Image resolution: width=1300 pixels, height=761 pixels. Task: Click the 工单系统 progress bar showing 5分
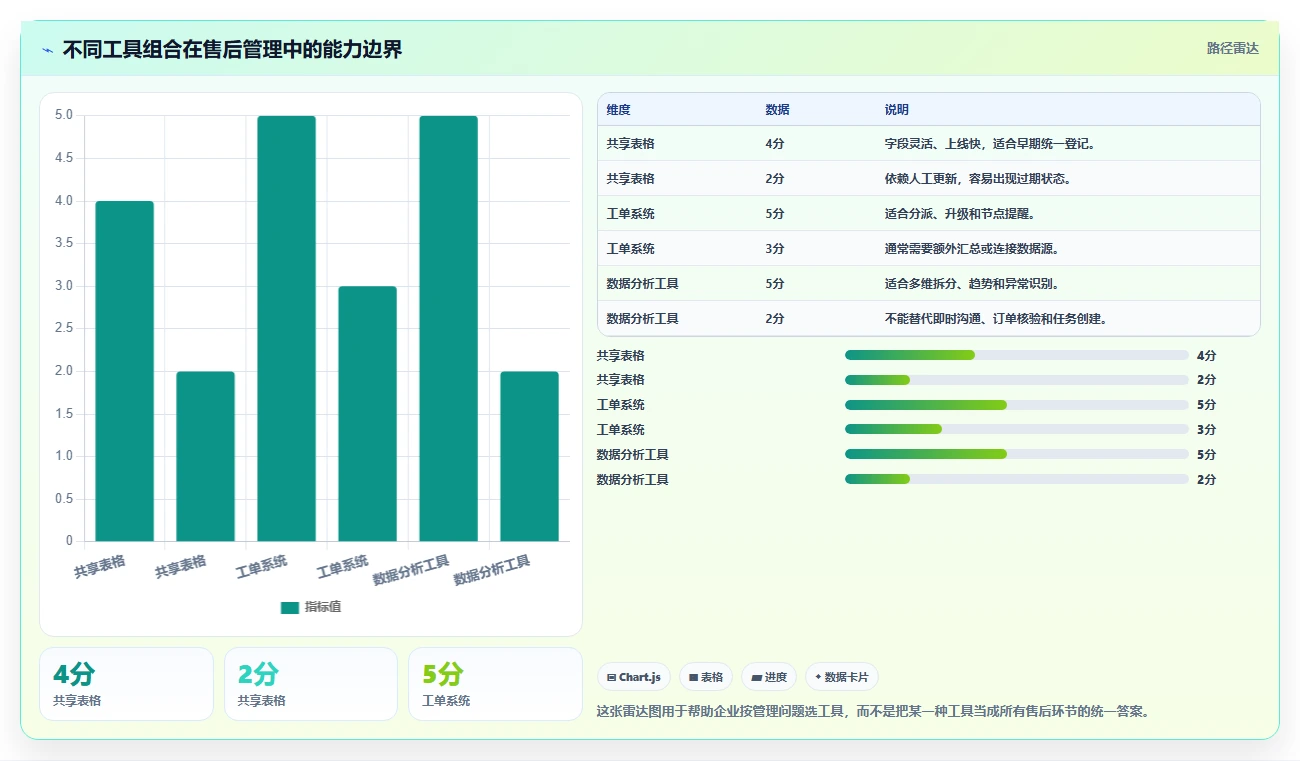coord(1016,405)
